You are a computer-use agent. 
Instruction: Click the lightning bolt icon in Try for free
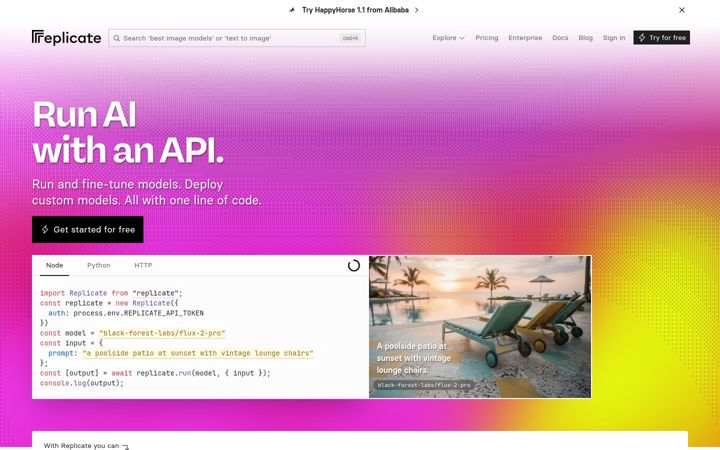pos(642,38)
